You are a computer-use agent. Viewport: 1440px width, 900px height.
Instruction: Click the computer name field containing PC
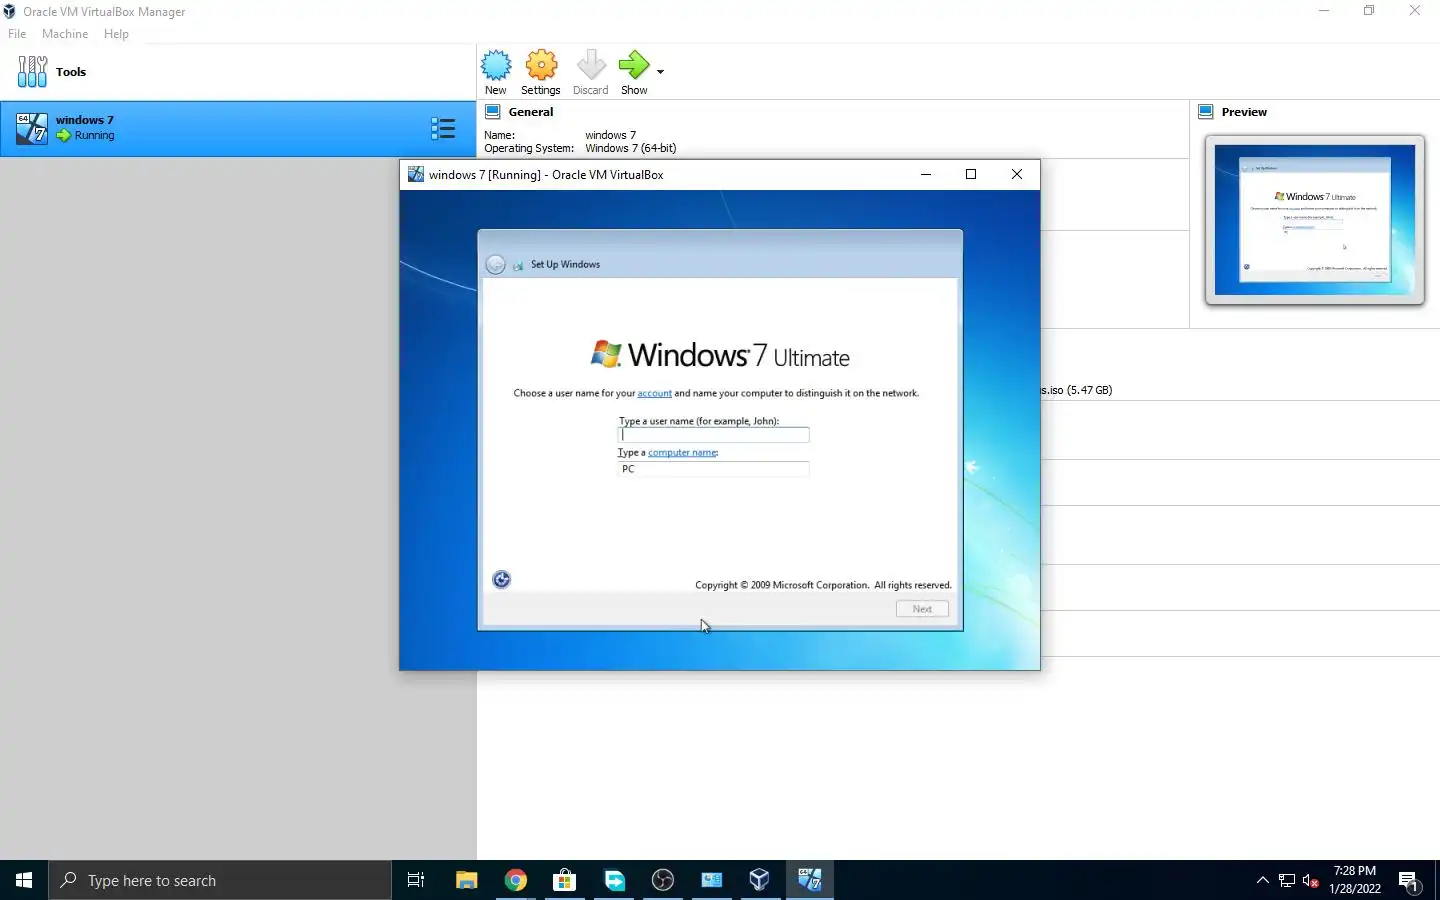tap(714, 469)
